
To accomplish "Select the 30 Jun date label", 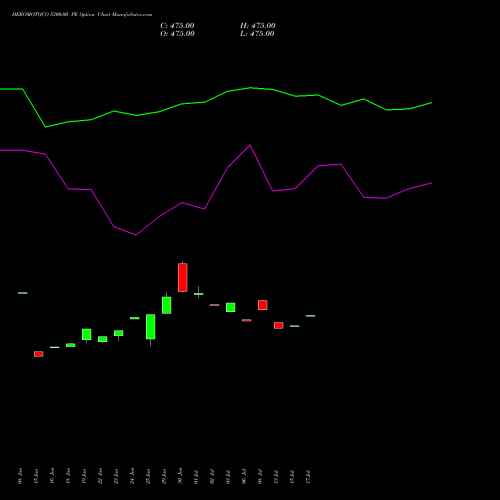I will [x=180, y=476].
